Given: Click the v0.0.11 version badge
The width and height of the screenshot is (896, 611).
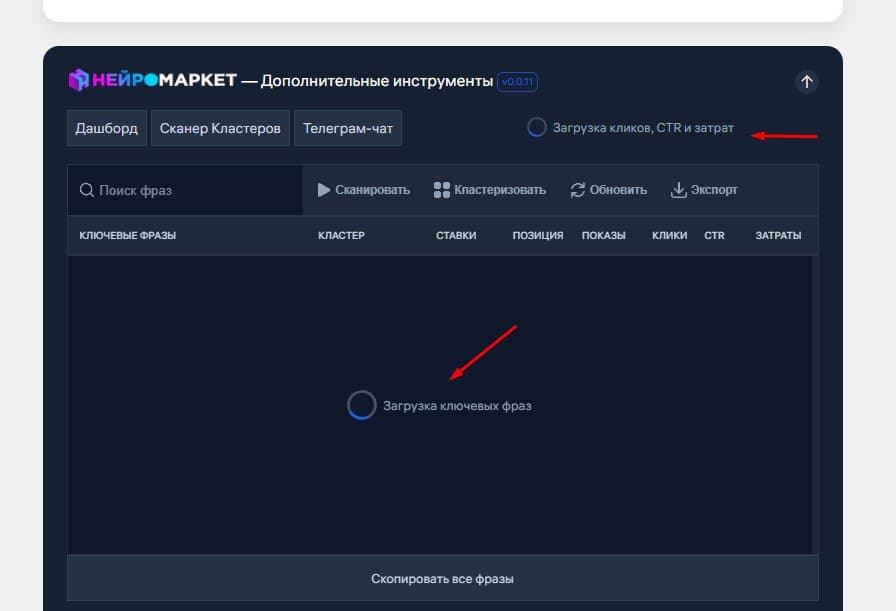Looking at the screenshot, I should click(517, 82).
